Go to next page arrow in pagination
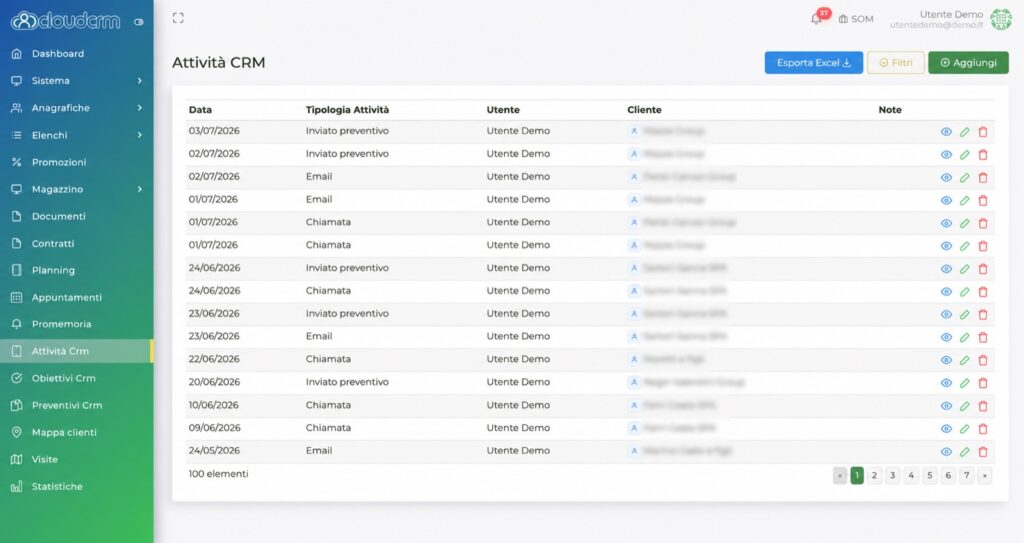The image size is (1024, 543). 985,476
